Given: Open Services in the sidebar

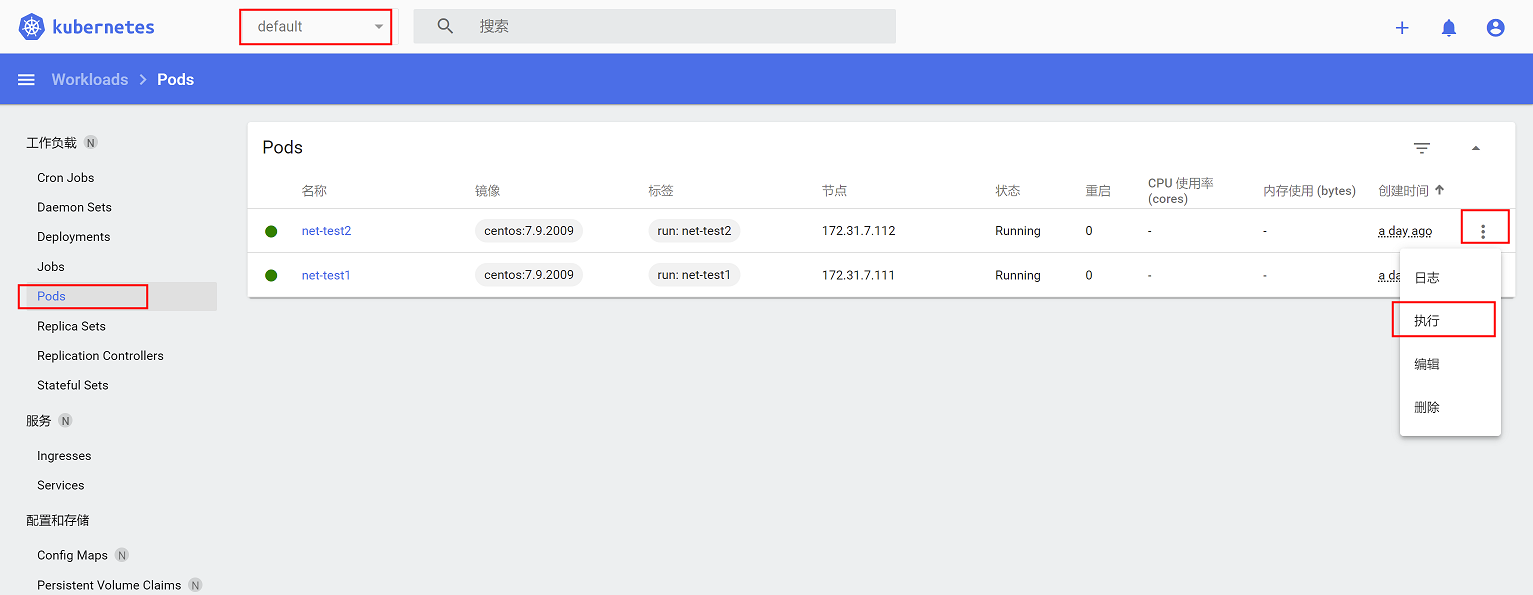Looking at the screenshot, I should 61,485.
